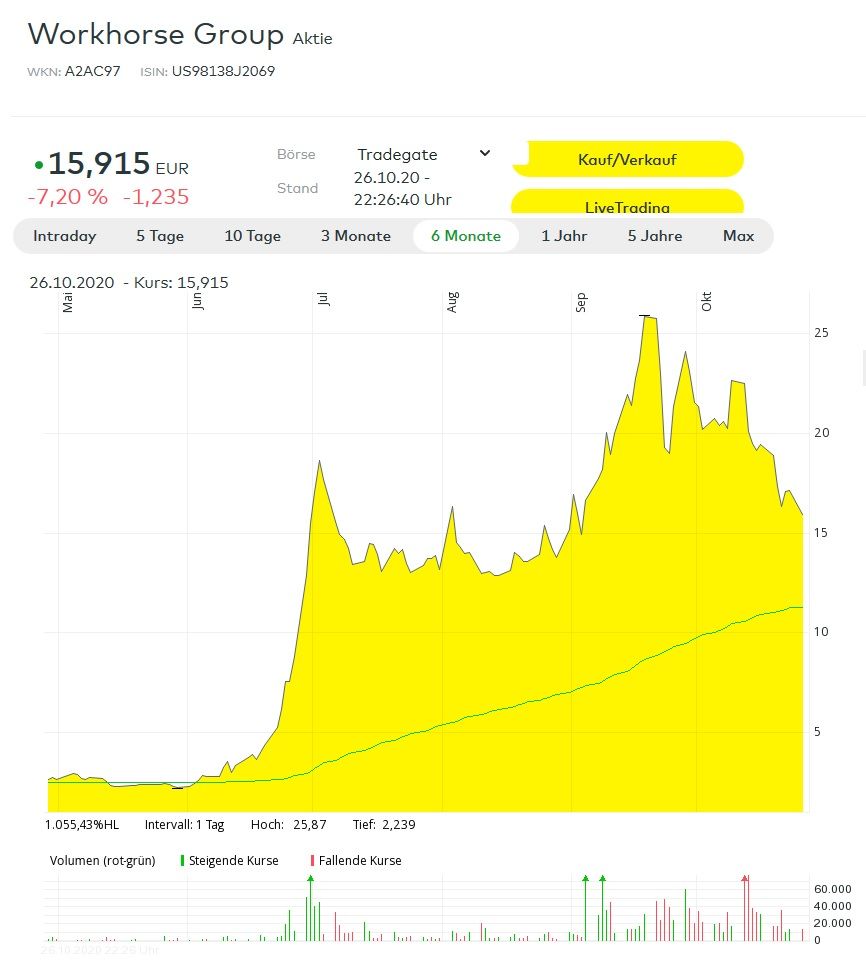Viewport: 866px width, 971px height.
Task: Click the ISIN number US98138J2069
Action: coord(223,71)
